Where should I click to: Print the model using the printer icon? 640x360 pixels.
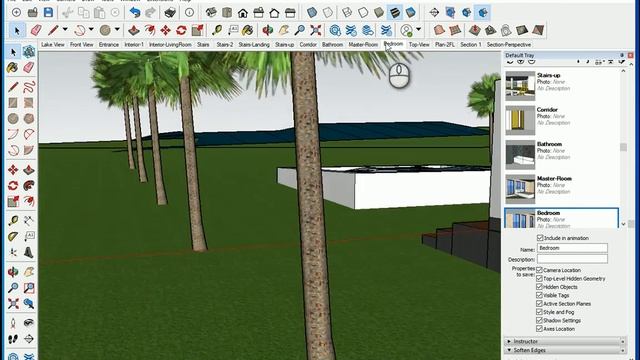(x=170, y=12)
